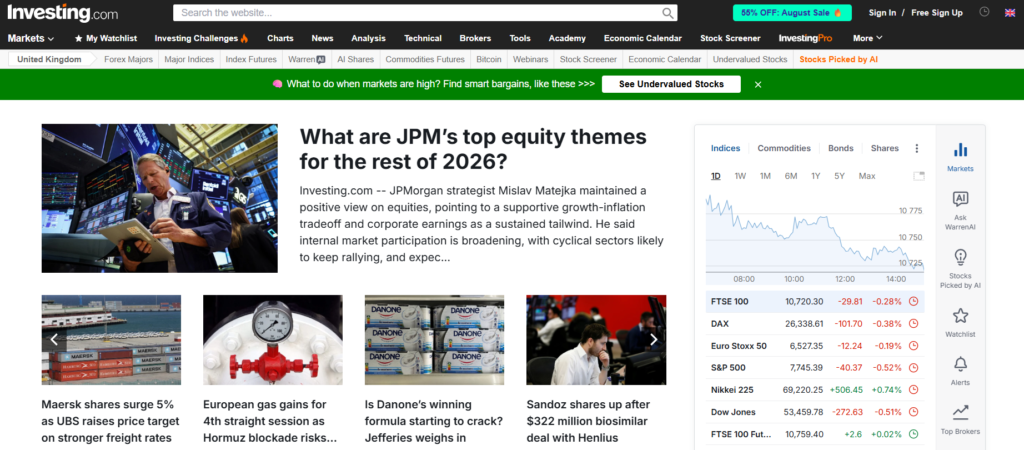The height and width of the screenshot is (450, 1024).
Task: Select the 1D chart range
Action: pyautogui.click(x=716, y=176)
